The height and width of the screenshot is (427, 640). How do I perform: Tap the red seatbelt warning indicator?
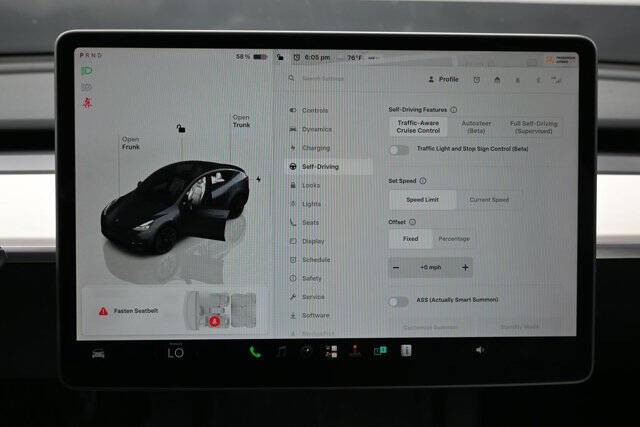tap(87, 103)
